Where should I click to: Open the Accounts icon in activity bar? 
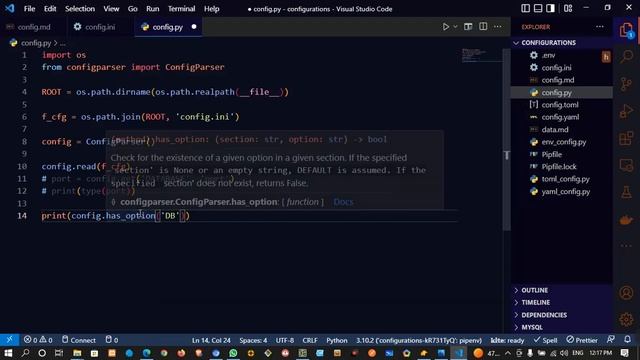(626, 293)
